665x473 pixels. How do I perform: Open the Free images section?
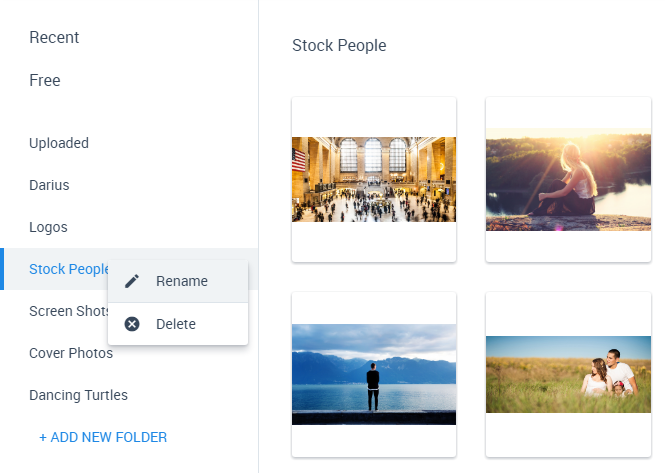click(x=45, y=80)
